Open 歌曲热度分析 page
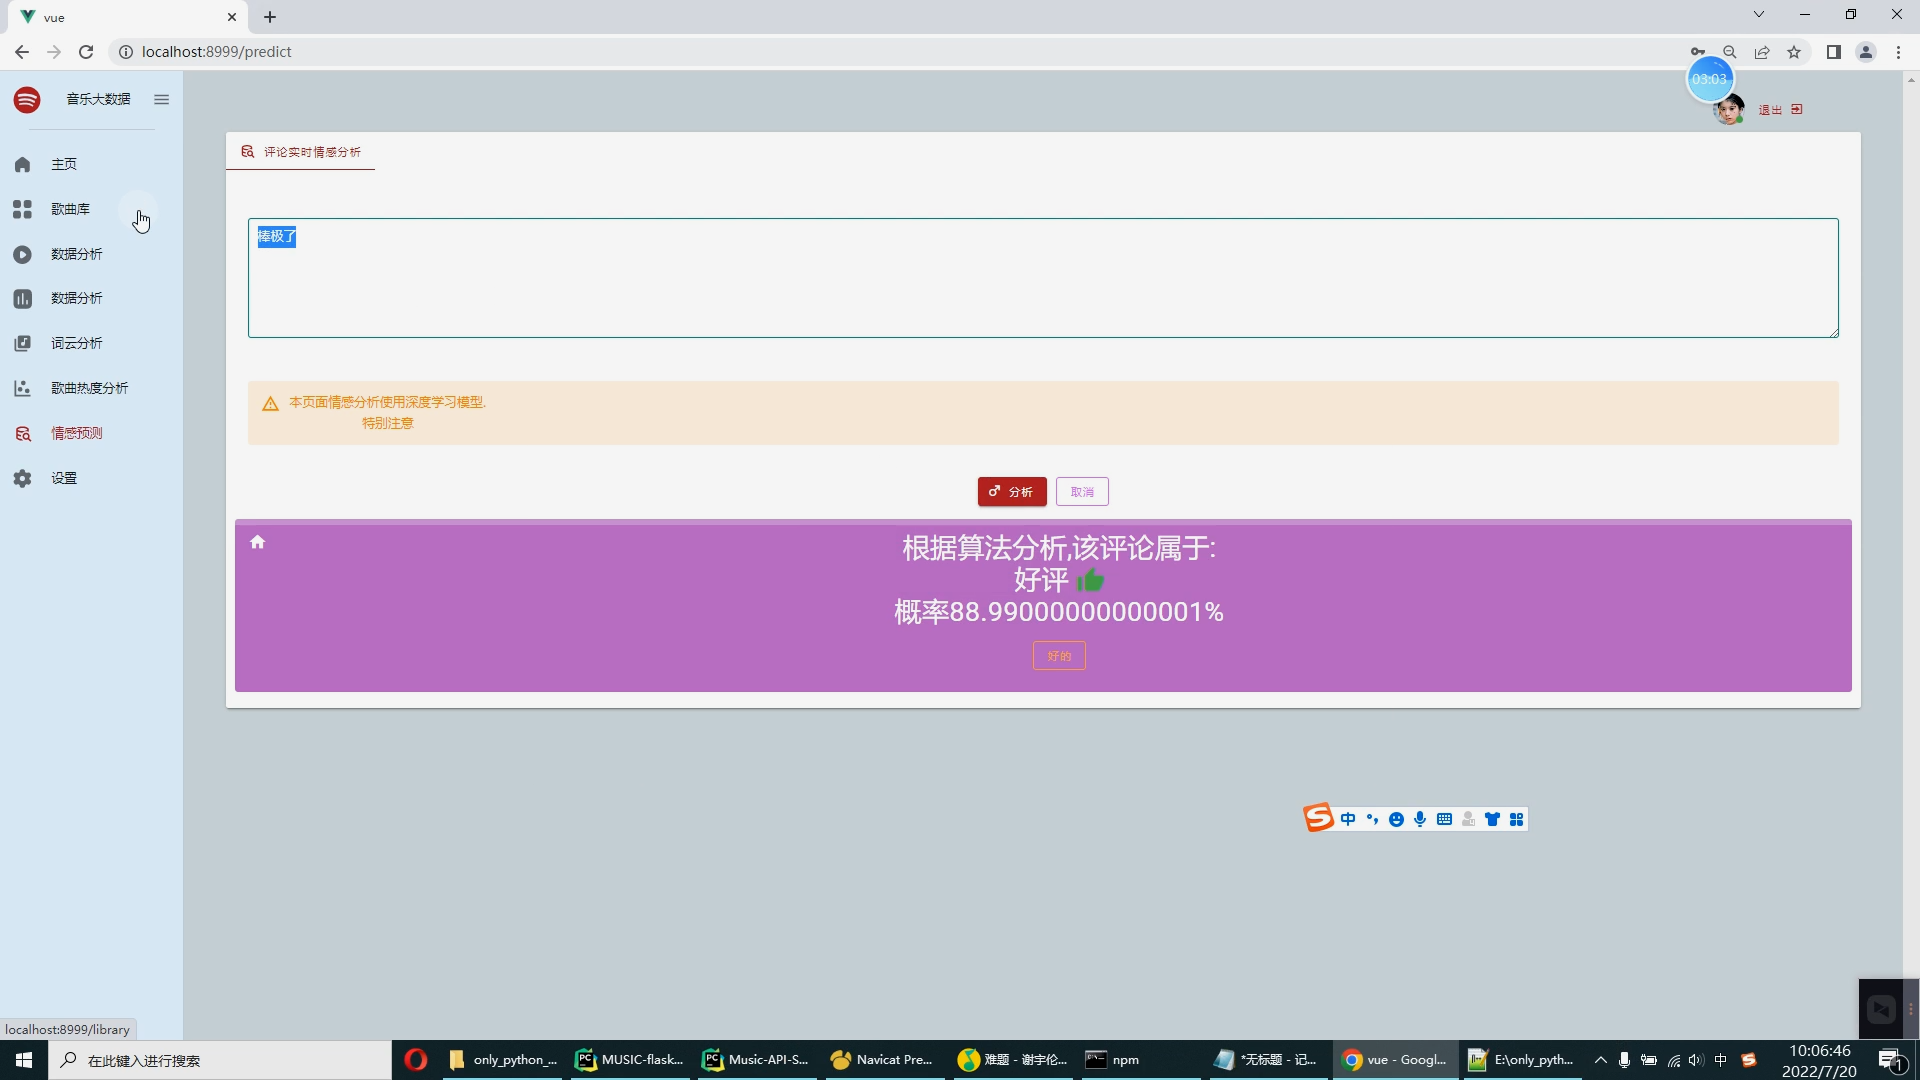 [x=91, y=388]
